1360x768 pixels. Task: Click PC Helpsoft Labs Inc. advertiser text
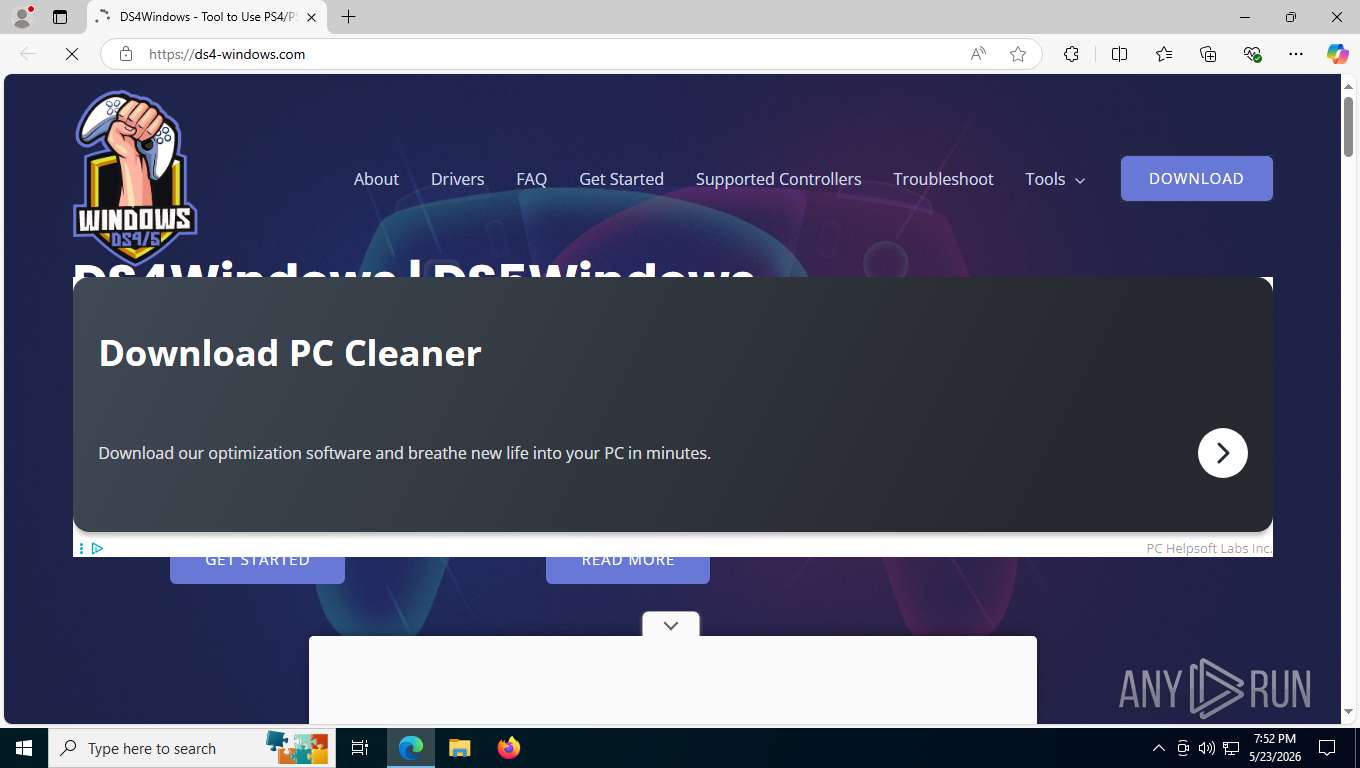(x=1209, y=548)
